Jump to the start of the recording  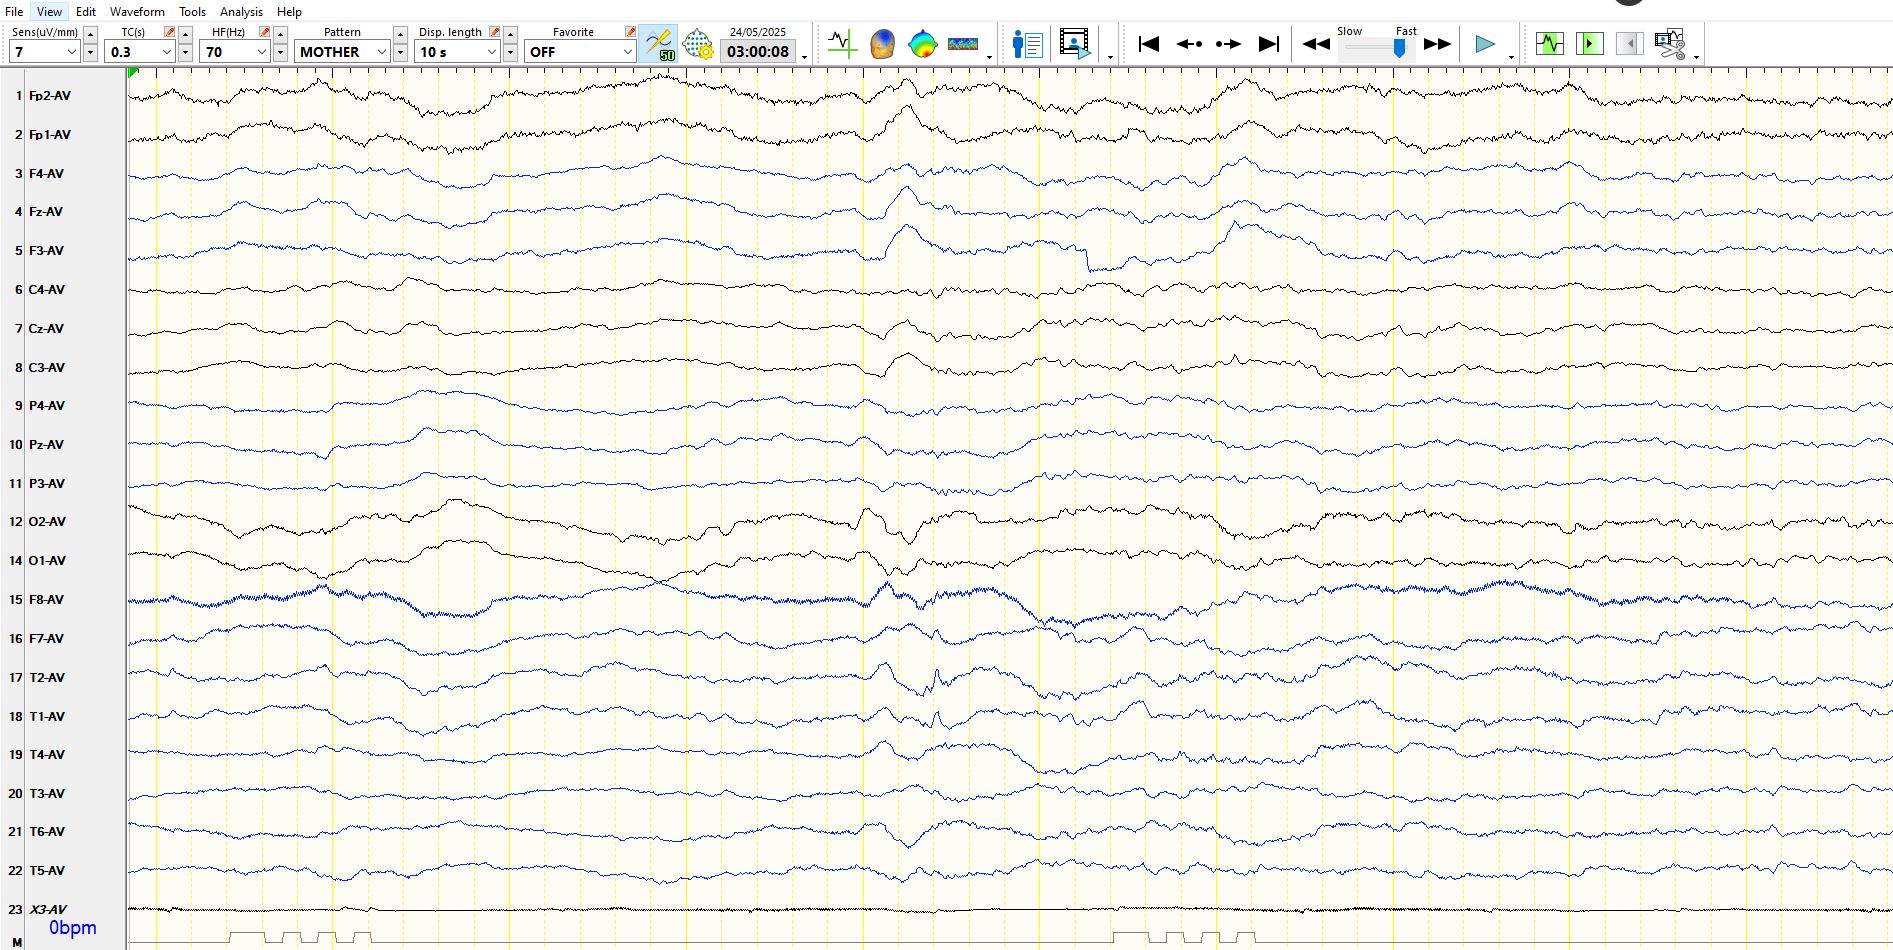point(1149,44)
